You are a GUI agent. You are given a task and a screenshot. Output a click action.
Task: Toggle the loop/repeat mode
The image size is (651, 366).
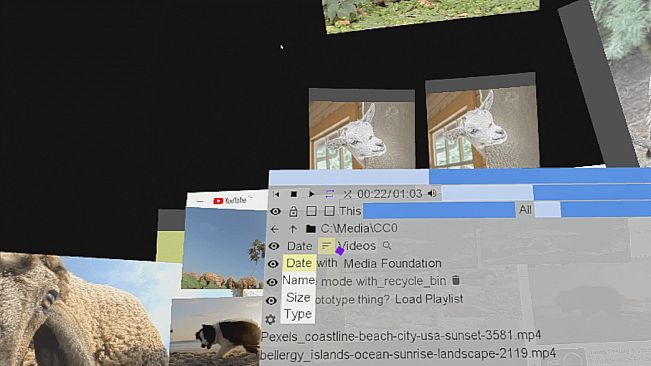[330, 194]
